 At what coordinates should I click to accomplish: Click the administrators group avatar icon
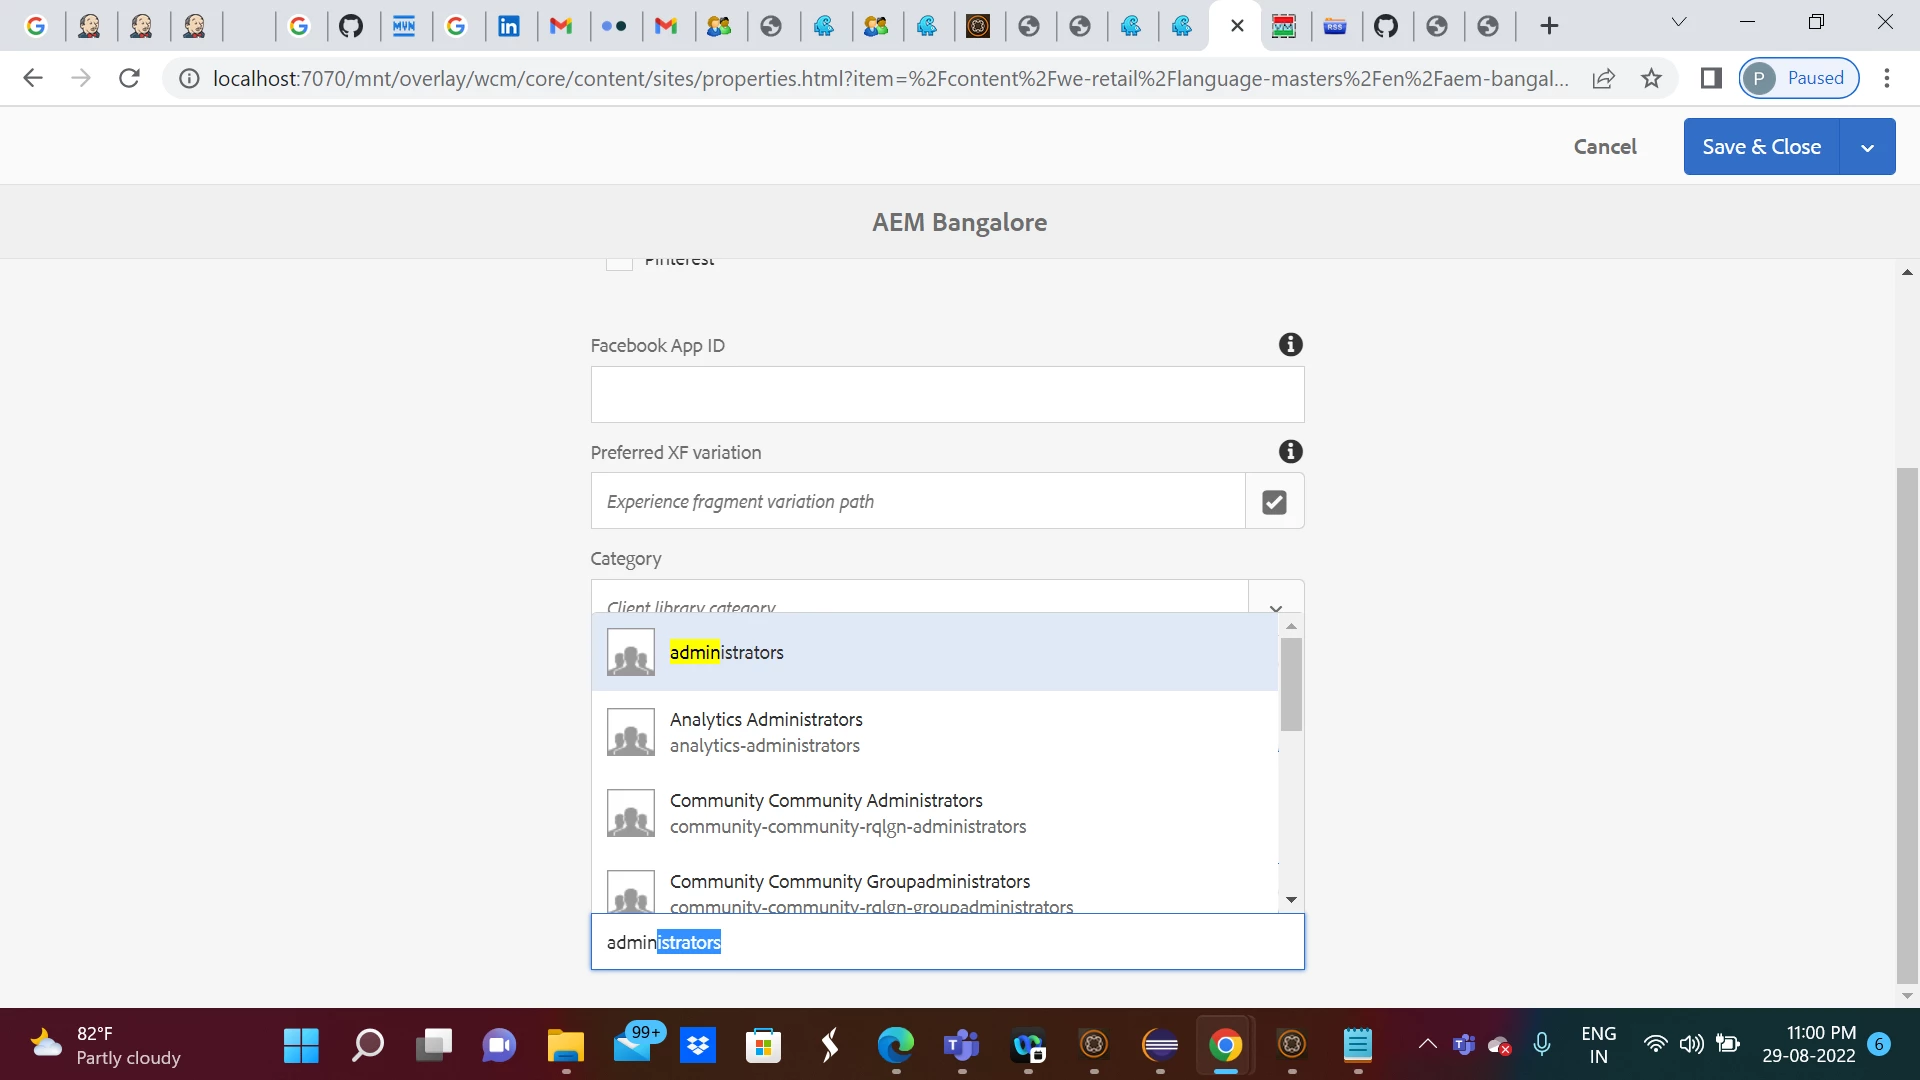click(630, 652)
